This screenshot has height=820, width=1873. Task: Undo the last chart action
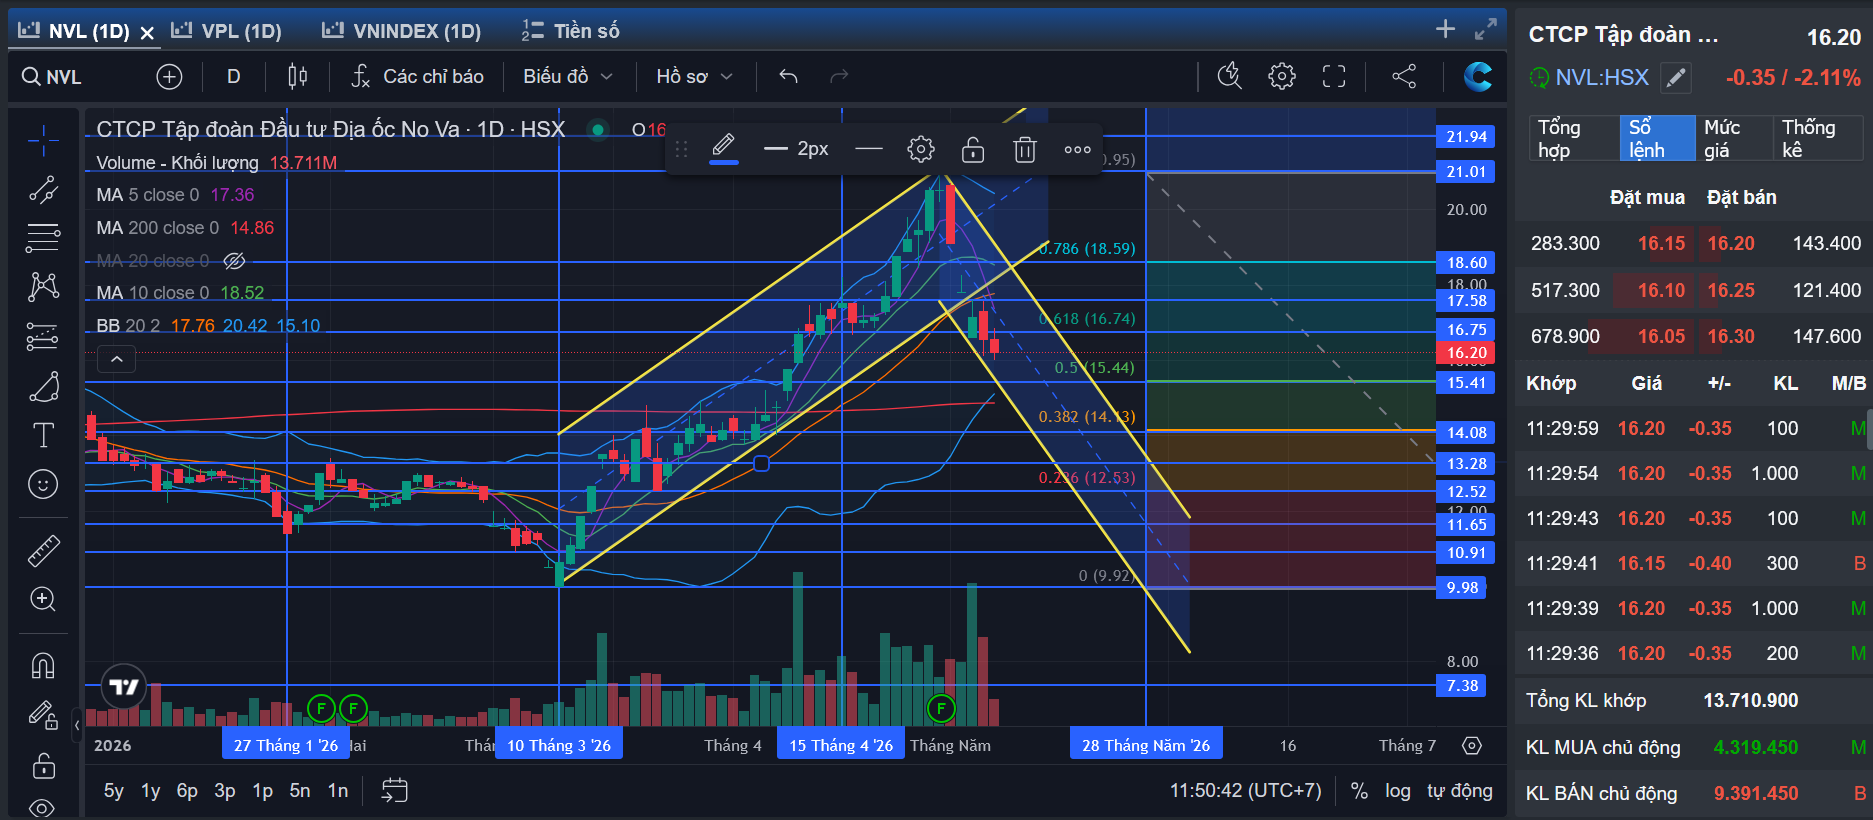pyautogui.click(x=788, y=77)
